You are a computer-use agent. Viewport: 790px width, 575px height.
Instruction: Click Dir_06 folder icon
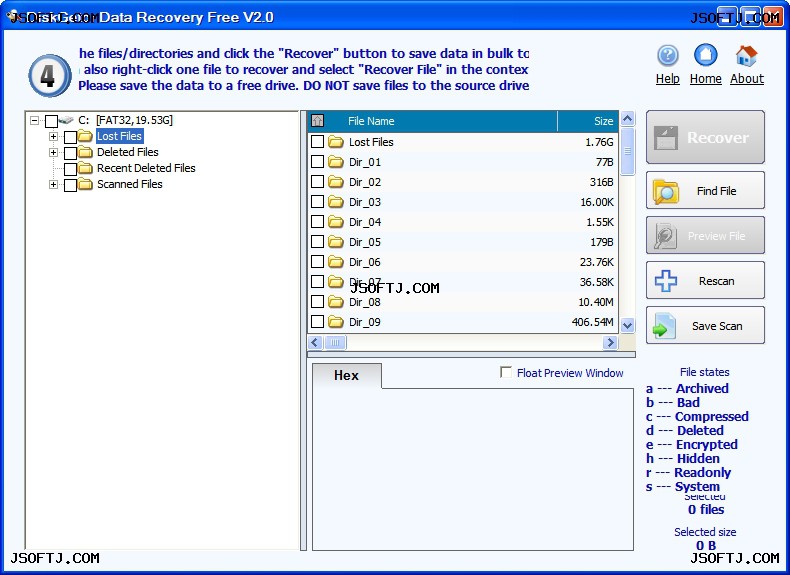coord(336,262)
